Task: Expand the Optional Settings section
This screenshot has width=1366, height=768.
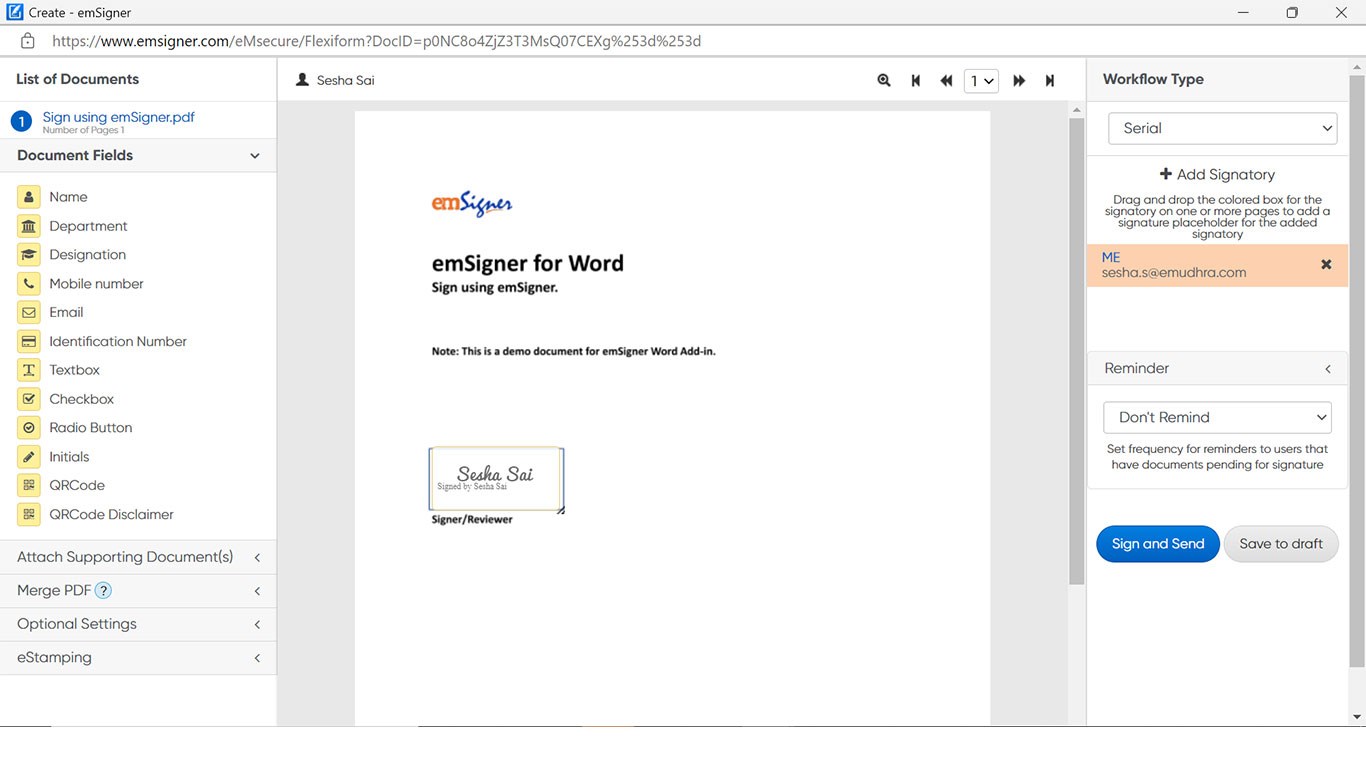Action: [x=257, y=625]
